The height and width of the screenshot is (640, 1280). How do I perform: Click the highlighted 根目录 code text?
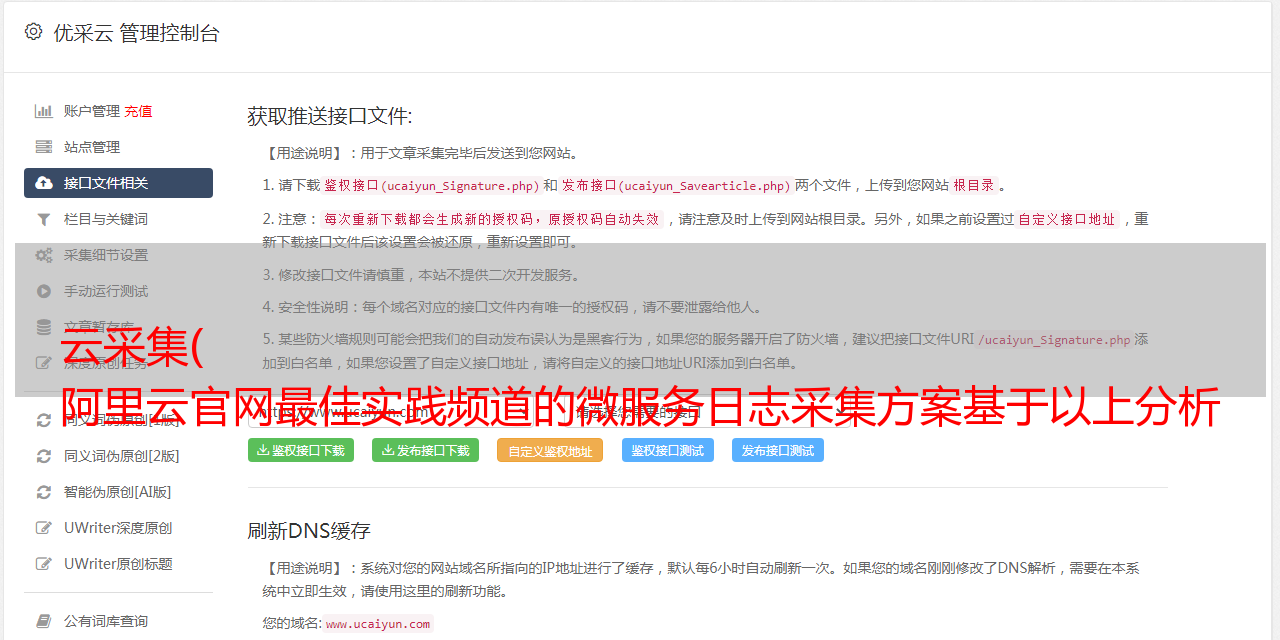tap(974, 185)
